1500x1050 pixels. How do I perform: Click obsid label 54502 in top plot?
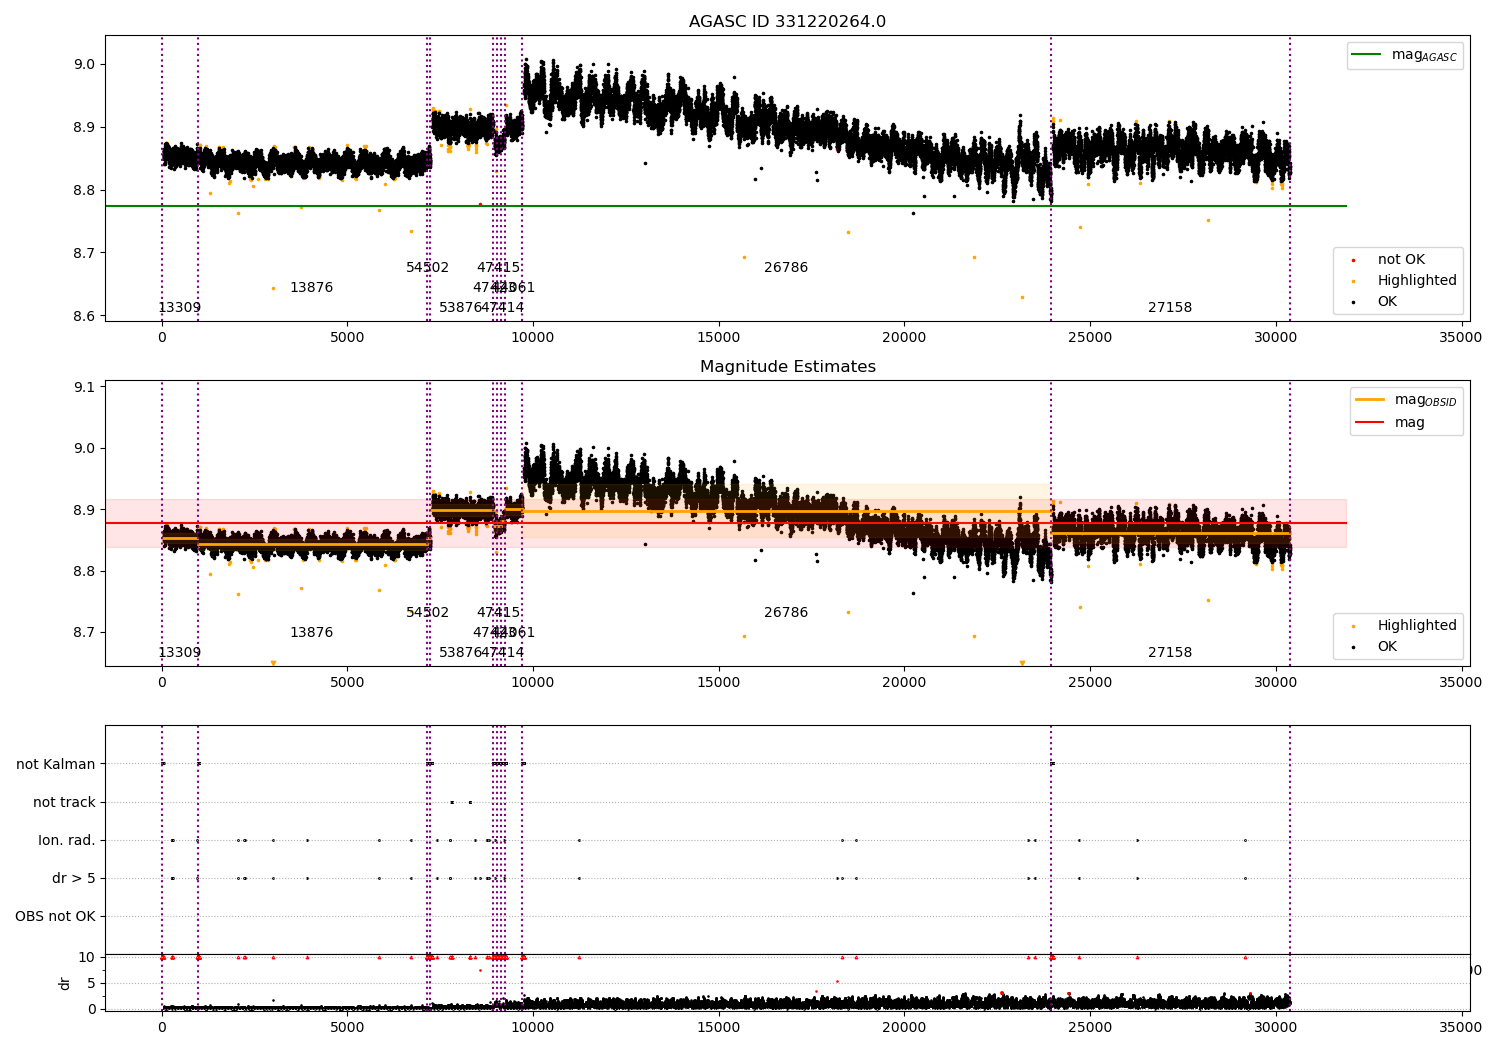click(x=428, y=268)
